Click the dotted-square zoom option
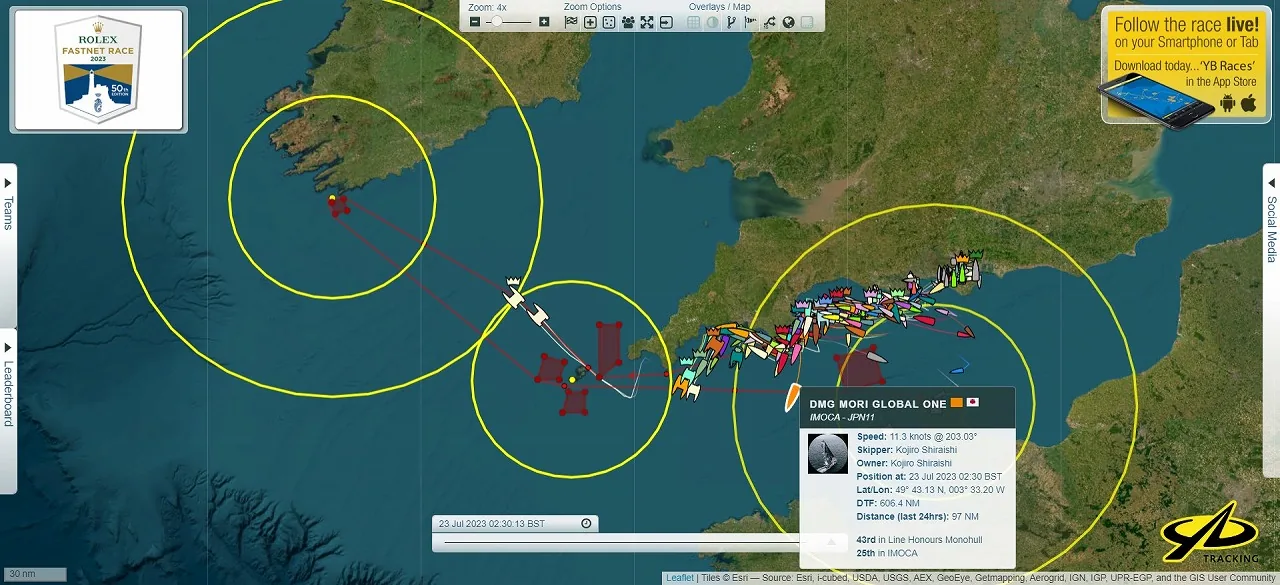This screenshot has height=585, width=1280. click(x=609, y=22)
